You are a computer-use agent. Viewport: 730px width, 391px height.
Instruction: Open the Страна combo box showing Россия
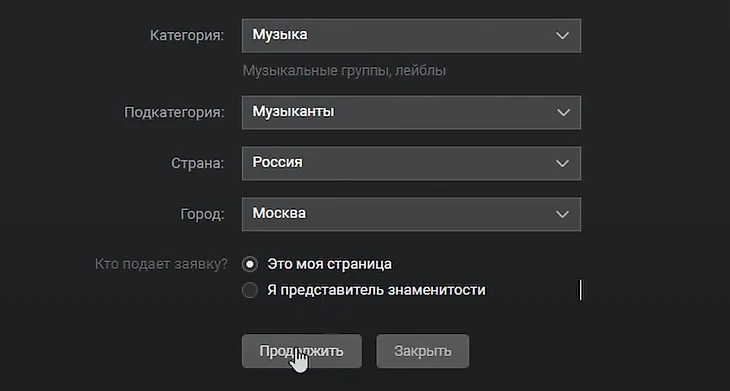coord(411,163)
